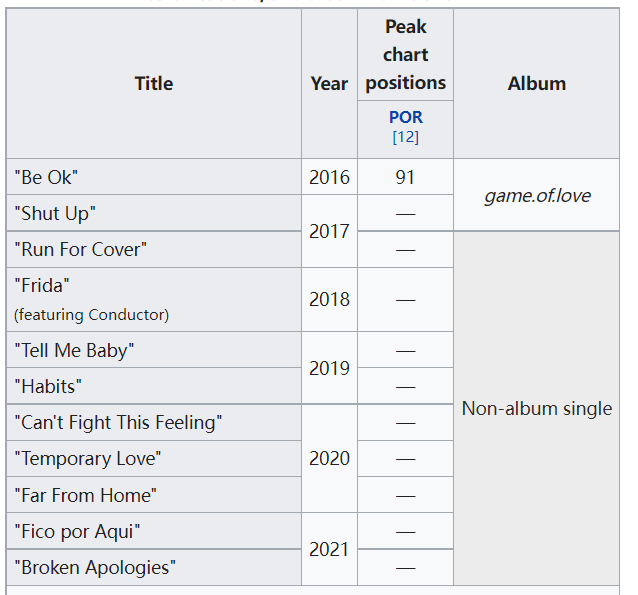The image size is (638, 595).
Task: Click the Title column header
Action: (154, 84)
